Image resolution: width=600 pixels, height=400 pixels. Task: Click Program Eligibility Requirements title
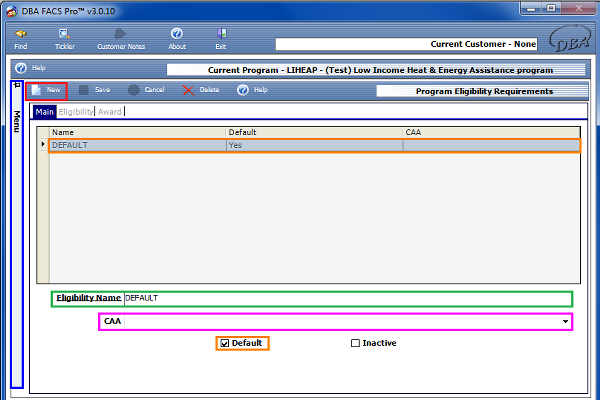[483, 91]
